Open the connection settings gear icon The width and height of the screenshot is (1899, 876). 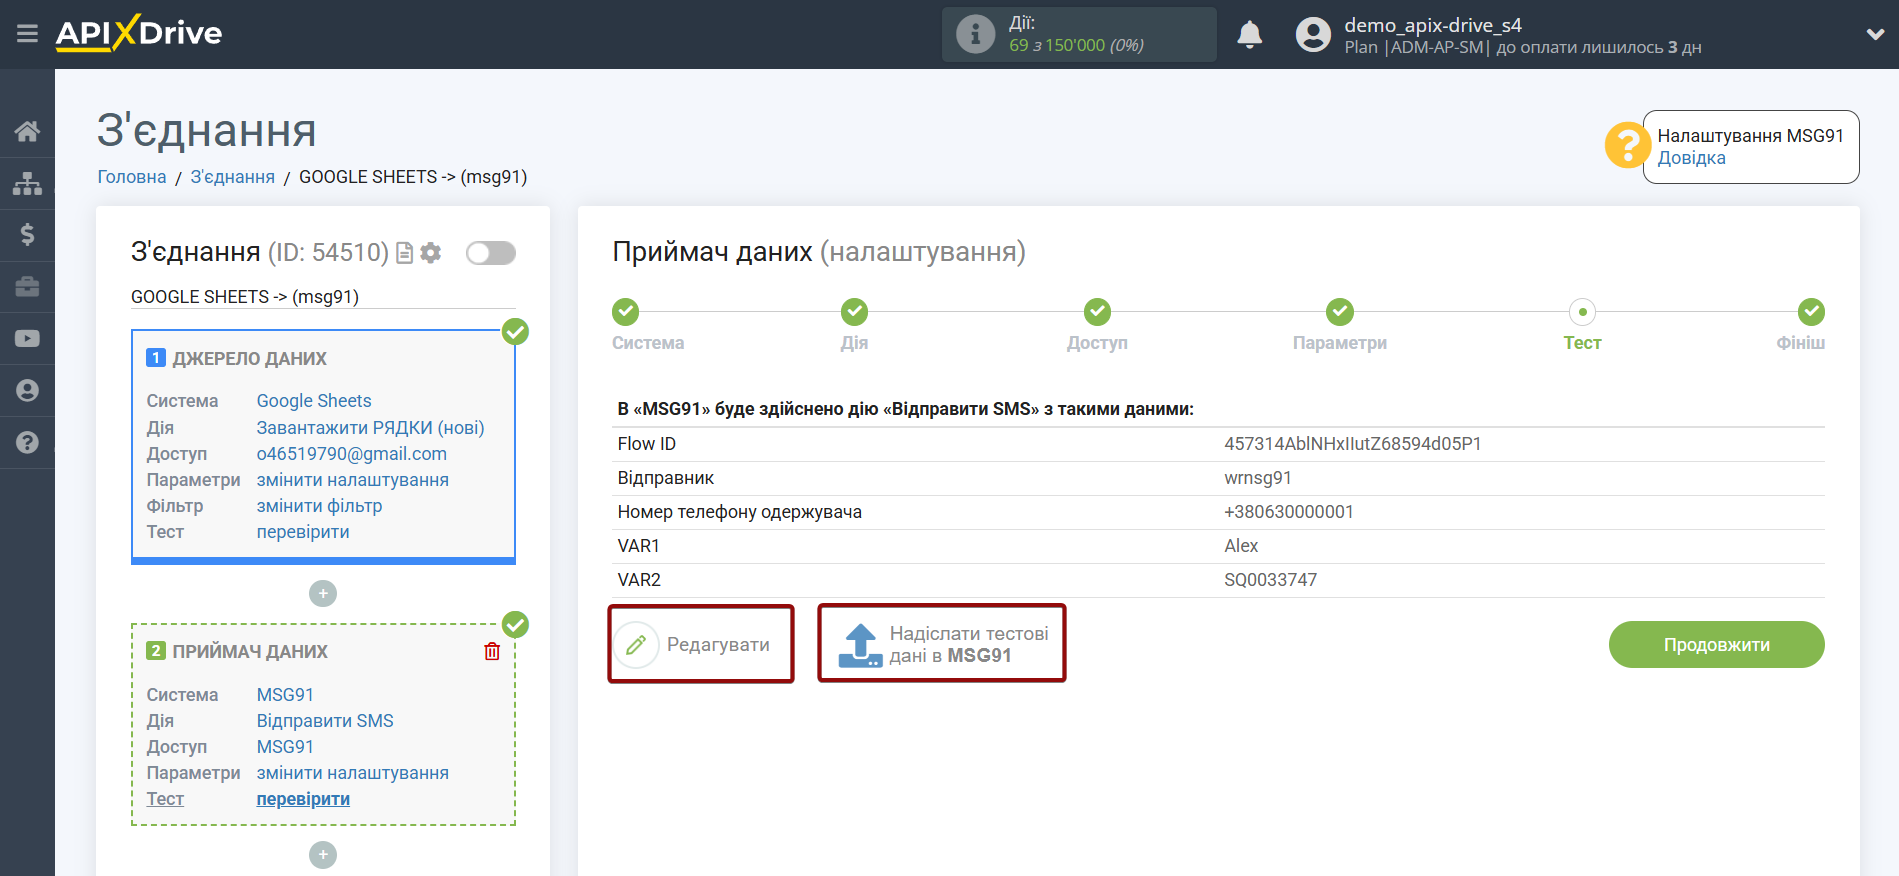click(431, 253)
